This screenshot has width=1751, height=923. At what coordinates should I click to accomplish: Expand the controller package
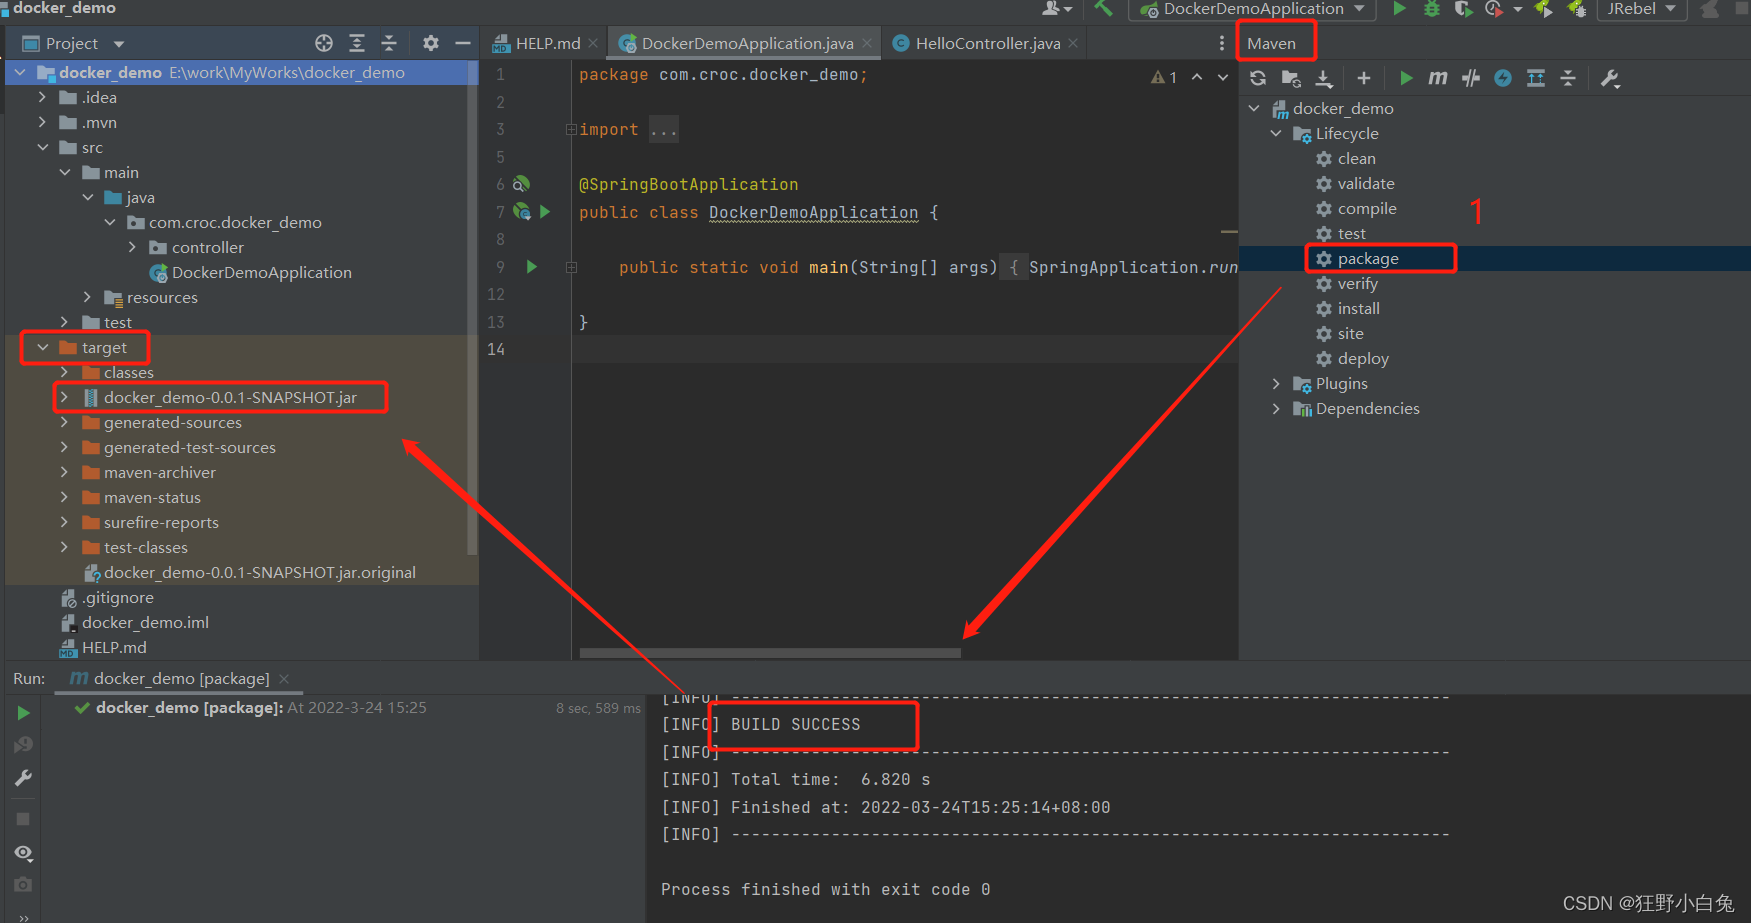click(x=133, y=247)
